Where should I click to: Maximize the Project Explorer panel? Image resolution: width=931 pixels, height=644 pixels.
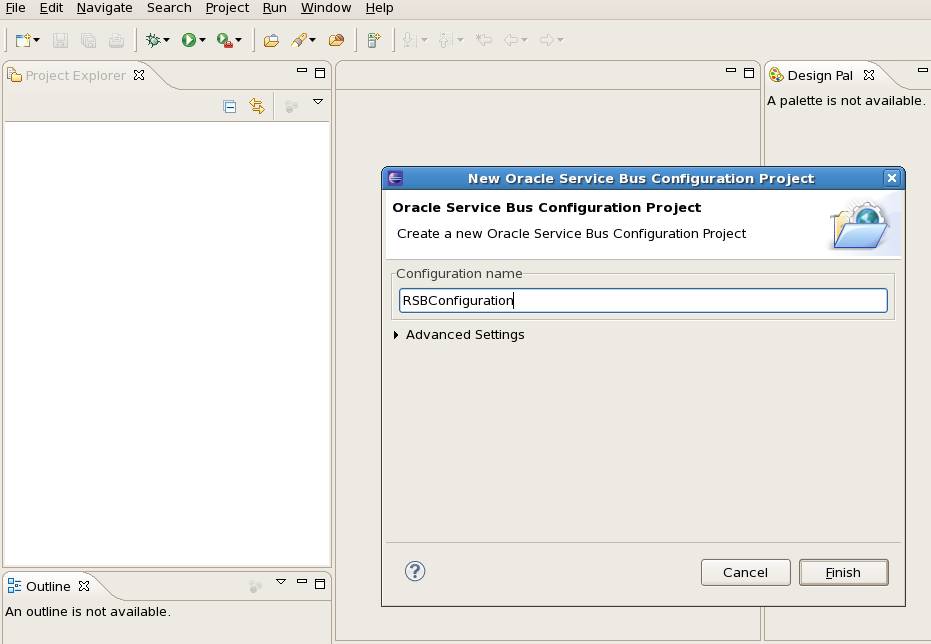point(320,73)
